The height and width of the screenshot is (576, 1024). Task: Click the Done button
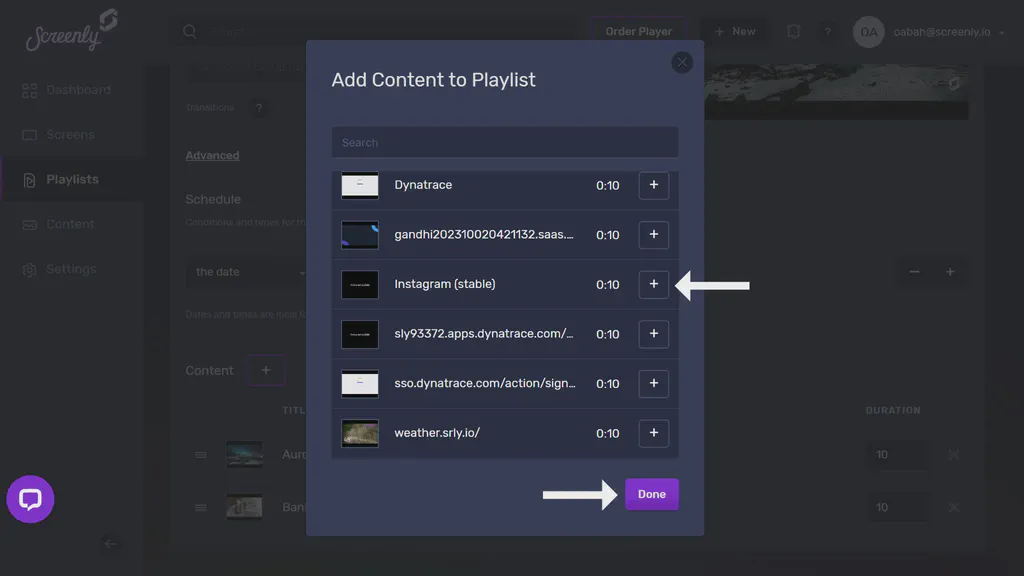651,493
